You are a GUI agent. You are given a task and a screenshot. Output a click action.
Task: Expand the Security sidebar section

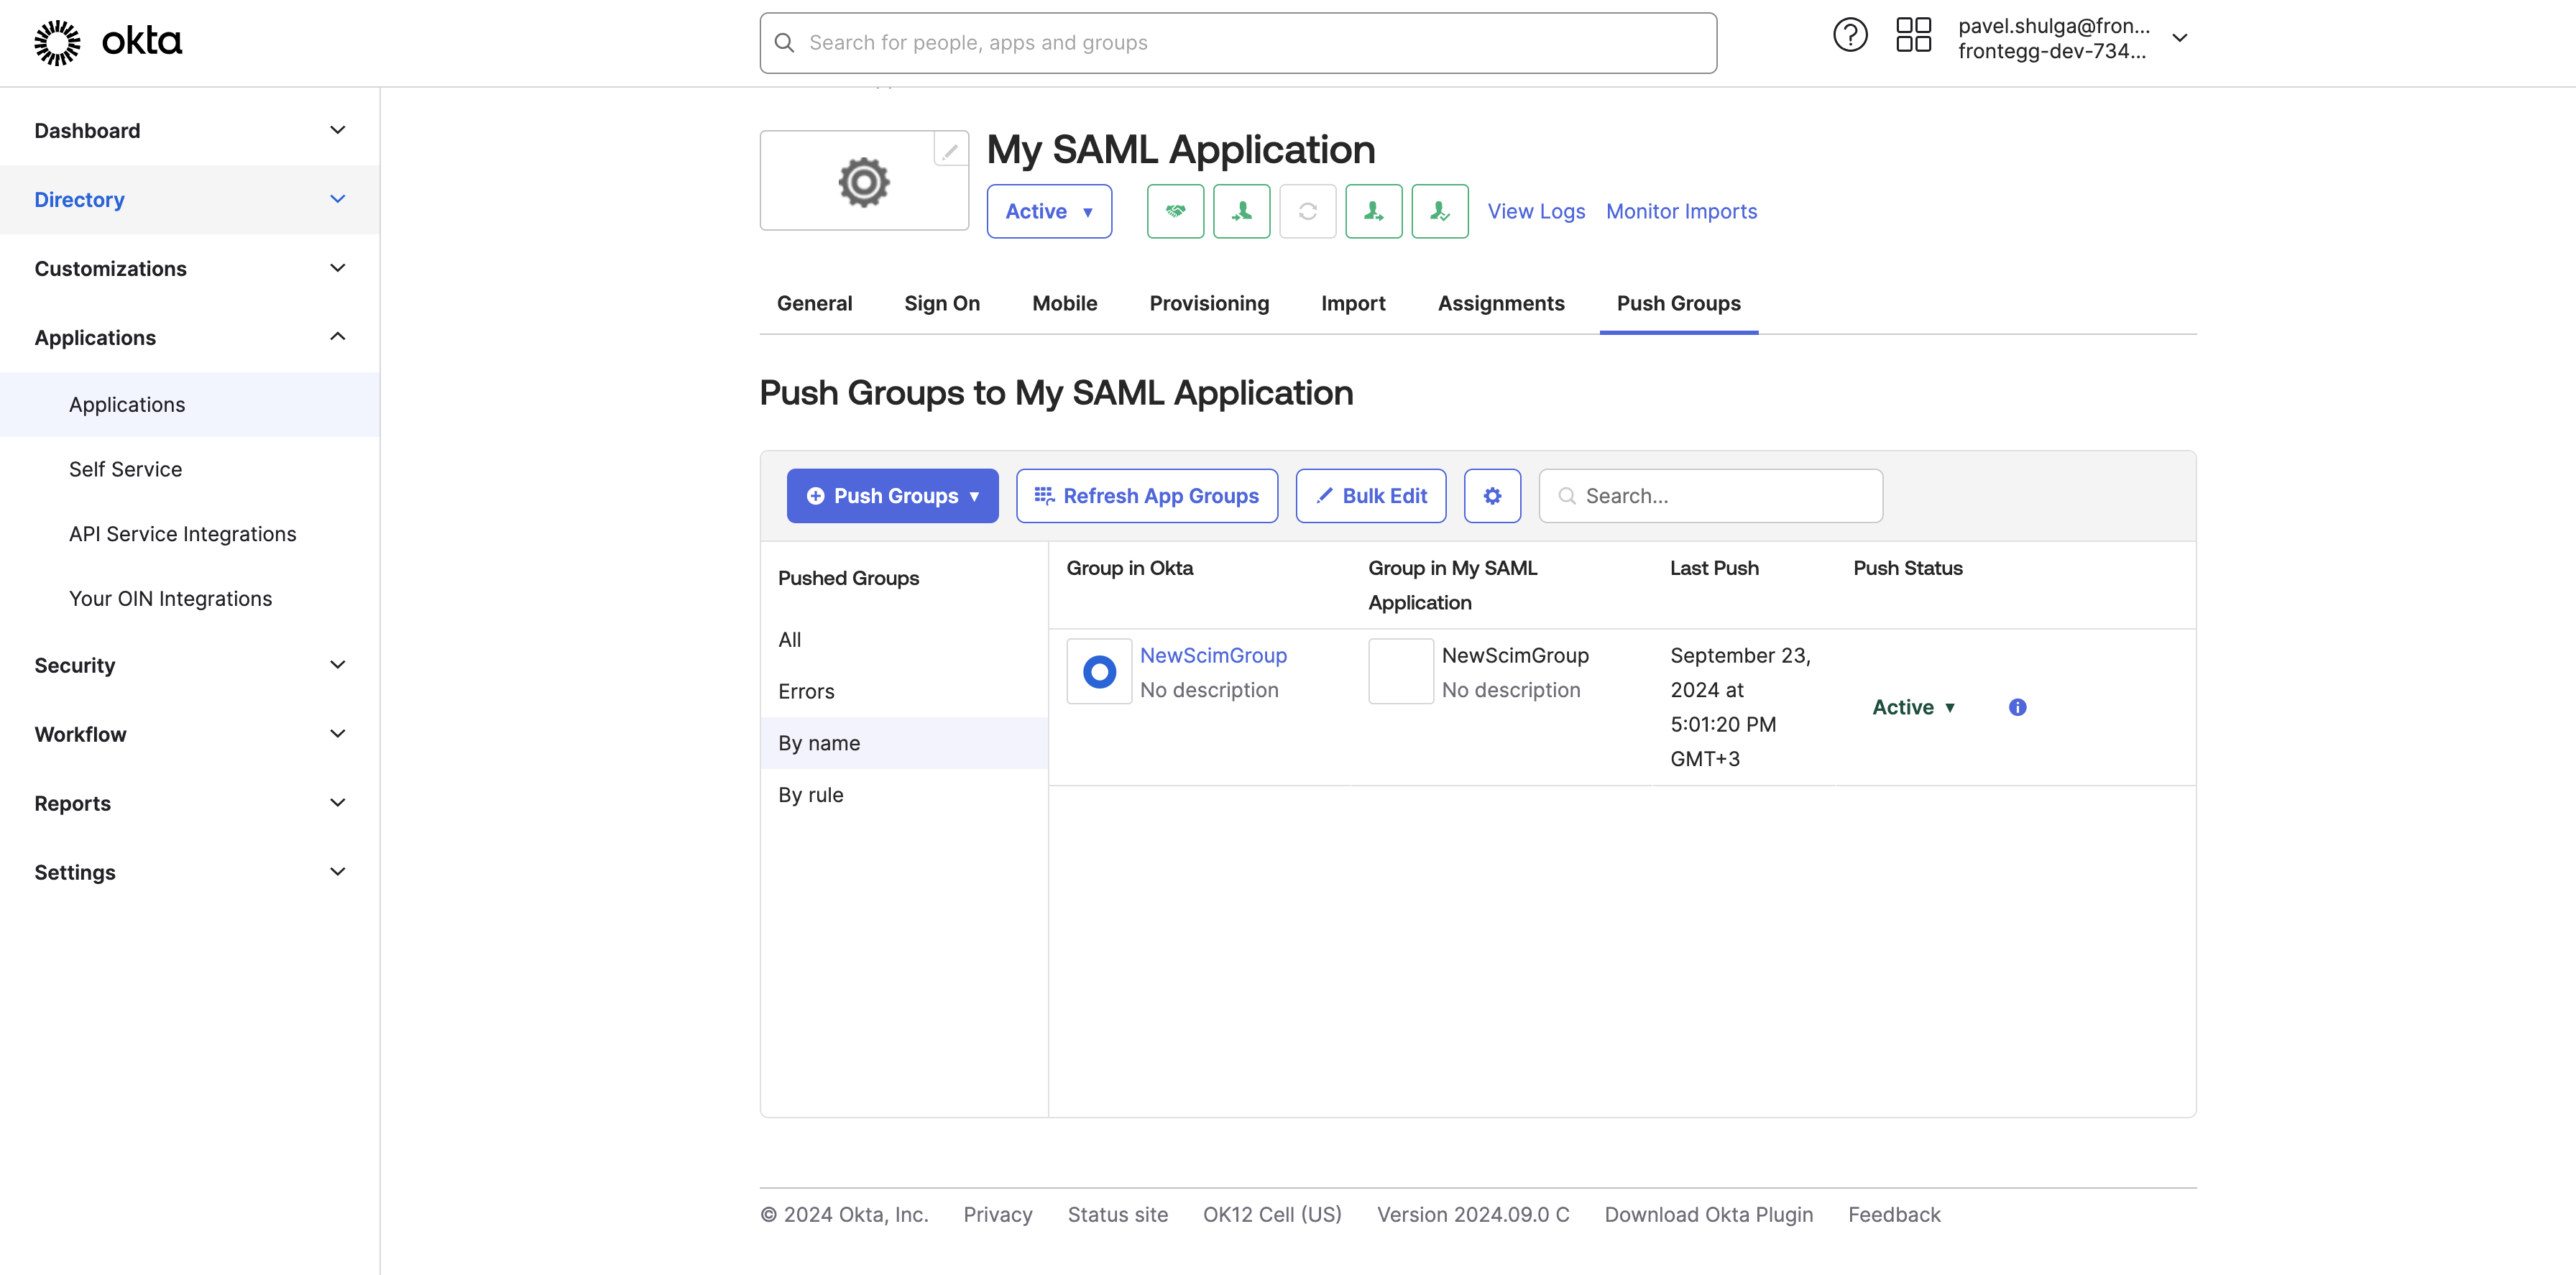(x=189, y=665)
